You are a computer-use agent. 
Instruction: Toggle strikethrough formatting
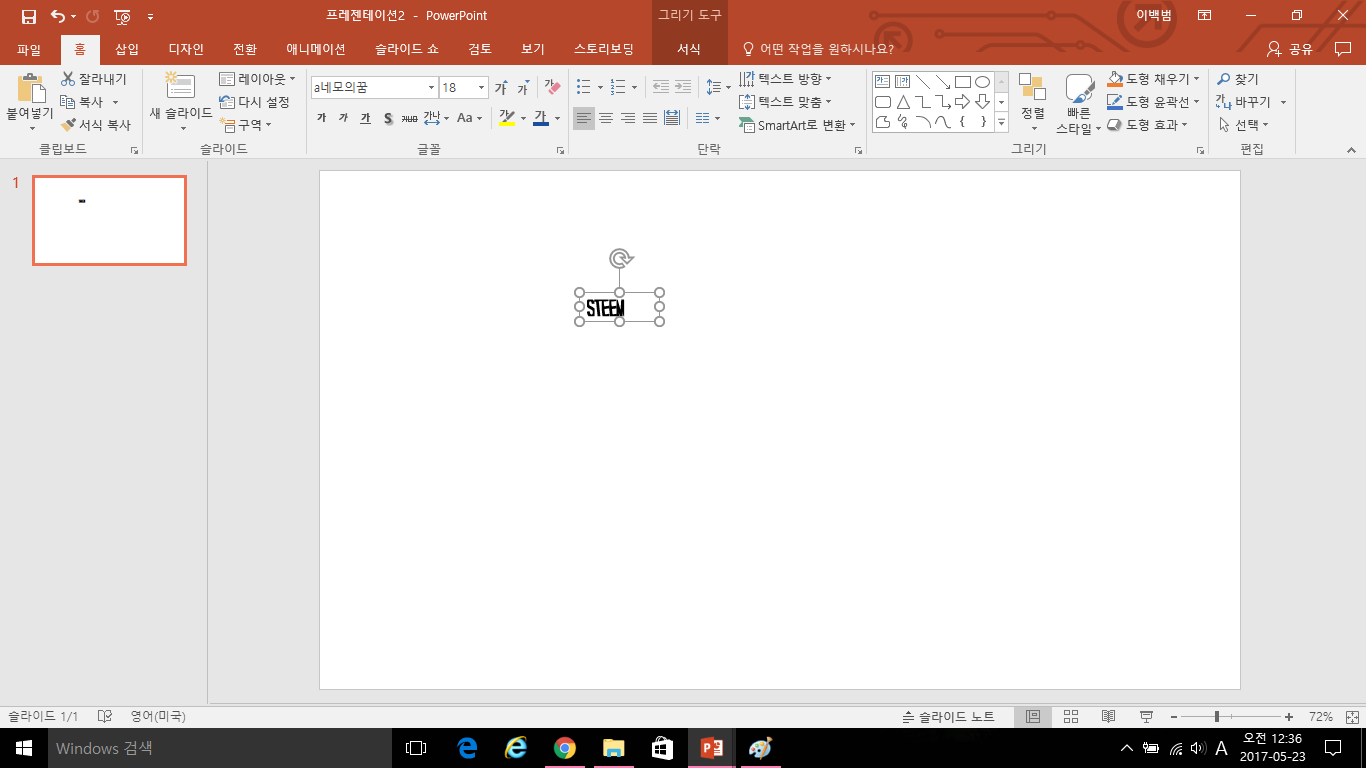pos(409,118)
